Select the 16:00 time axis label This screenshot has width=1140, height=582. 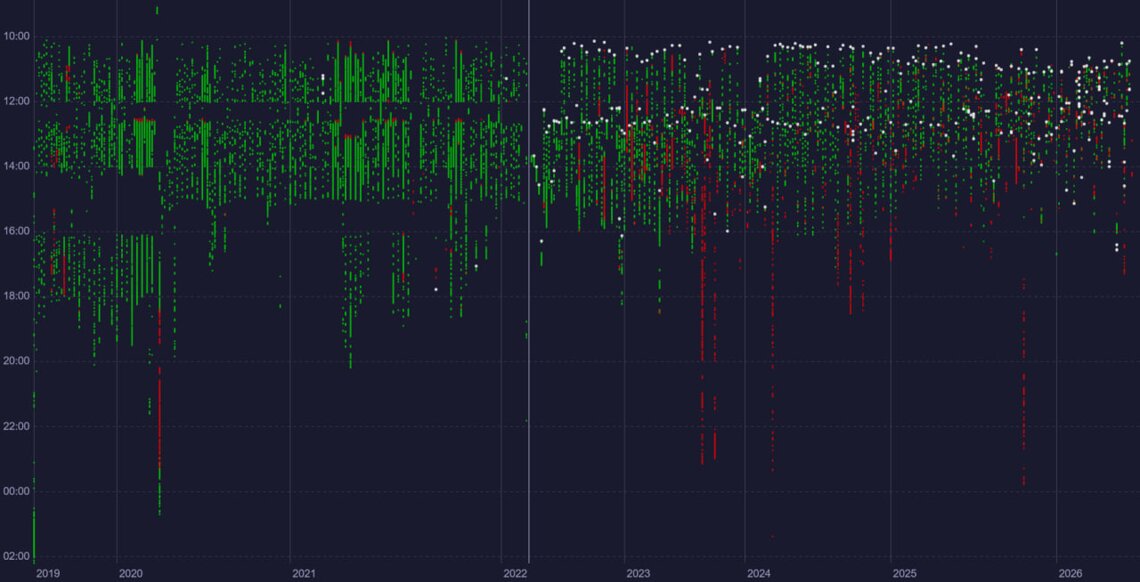pos(17,231)
